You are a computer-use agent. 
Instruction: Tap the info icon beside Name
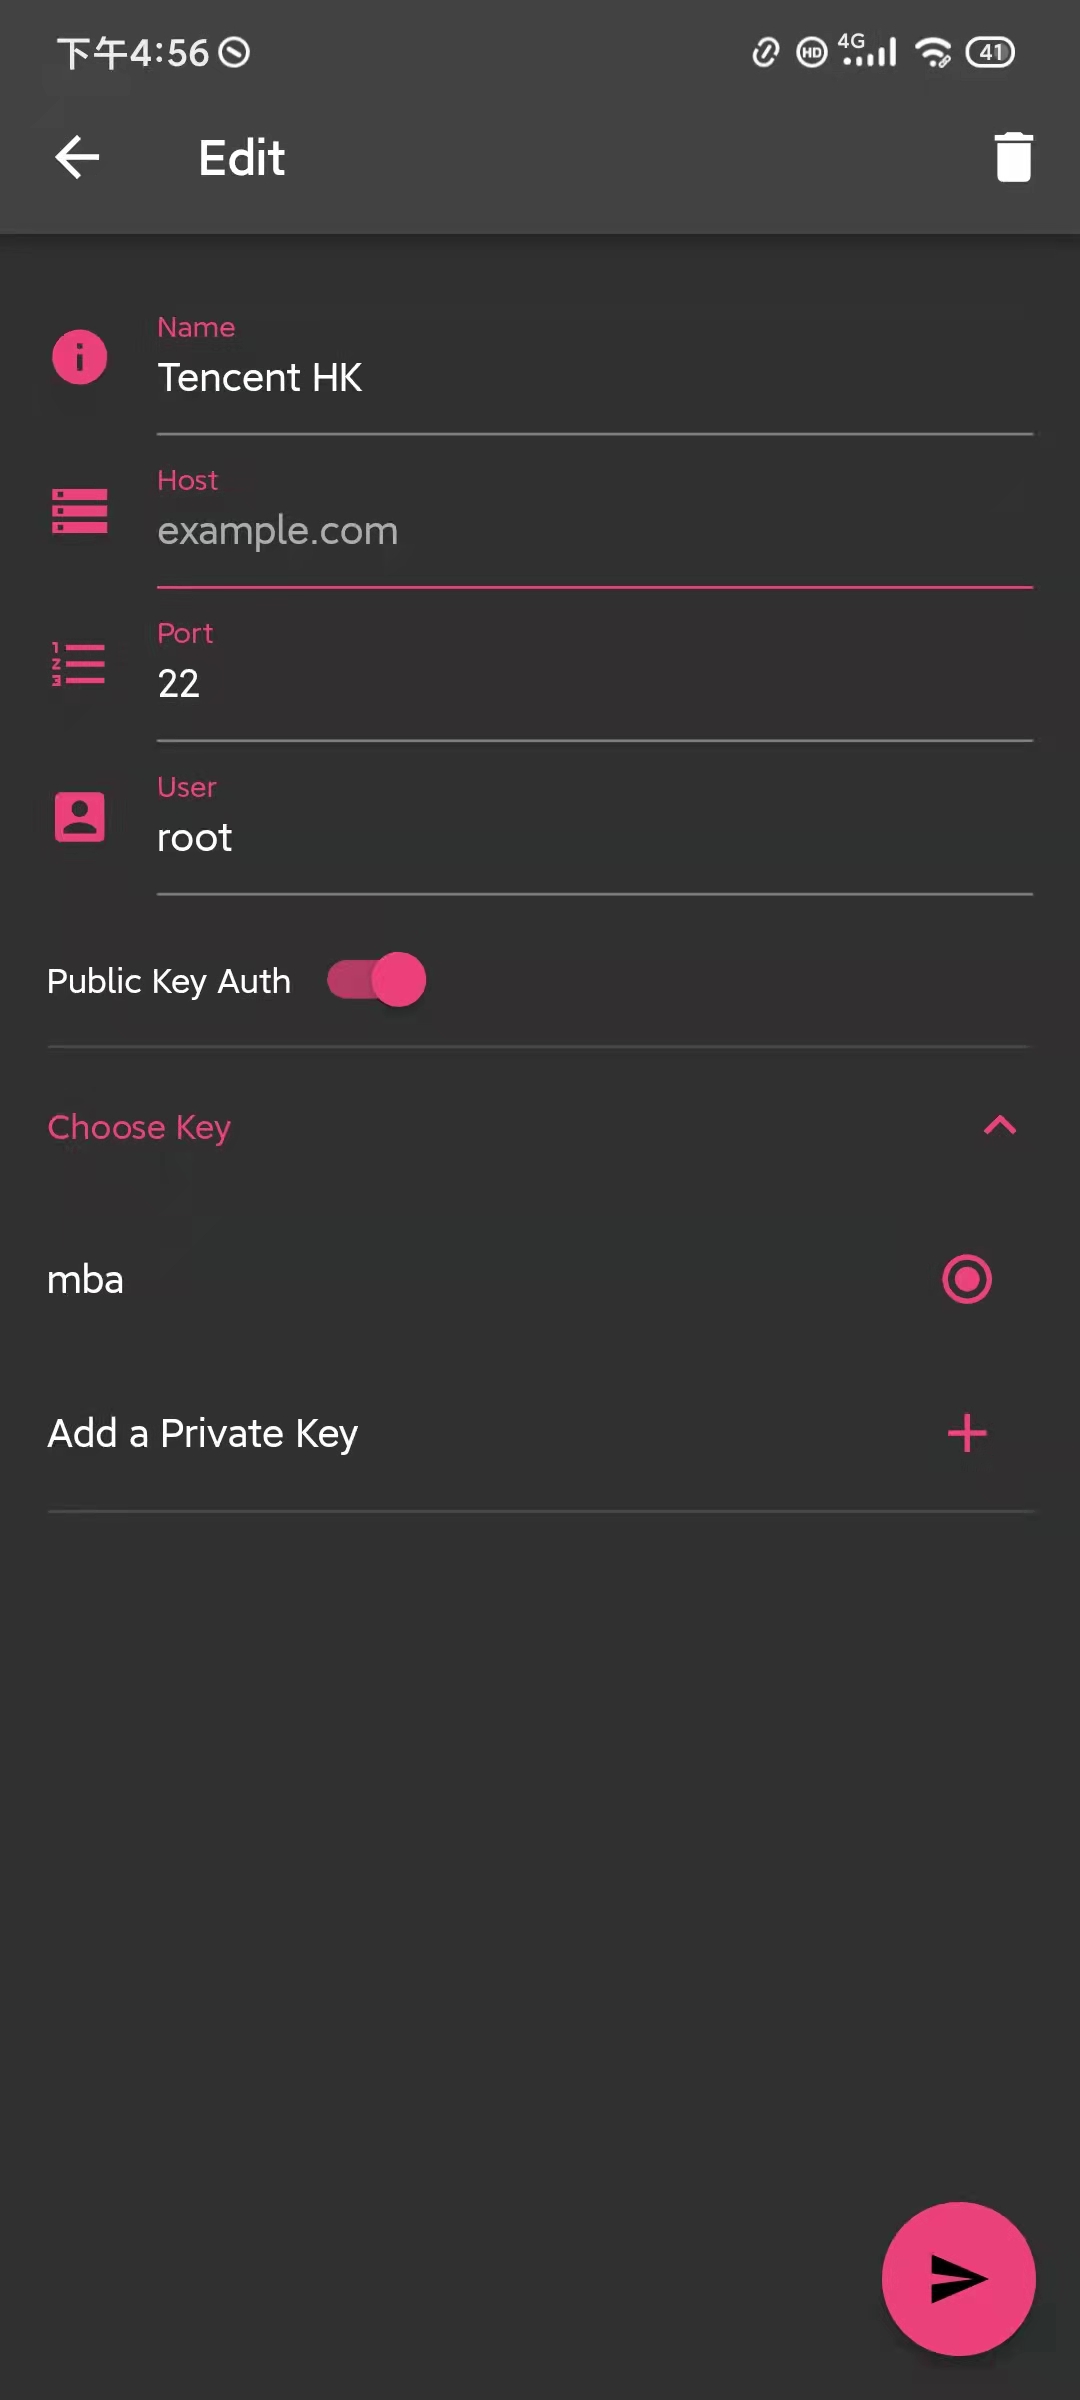click(80, 357)
